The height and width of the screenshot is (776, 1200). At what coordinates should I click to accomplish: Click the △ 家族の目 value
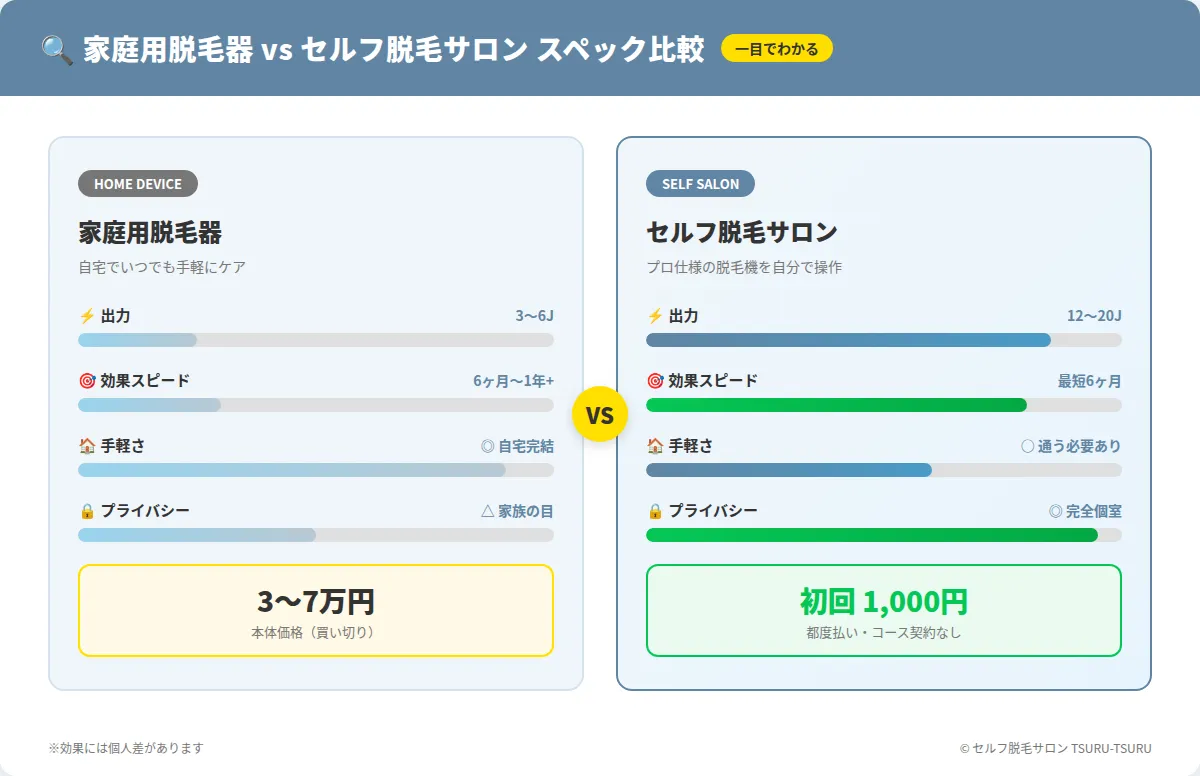click(x=517, y=511)
